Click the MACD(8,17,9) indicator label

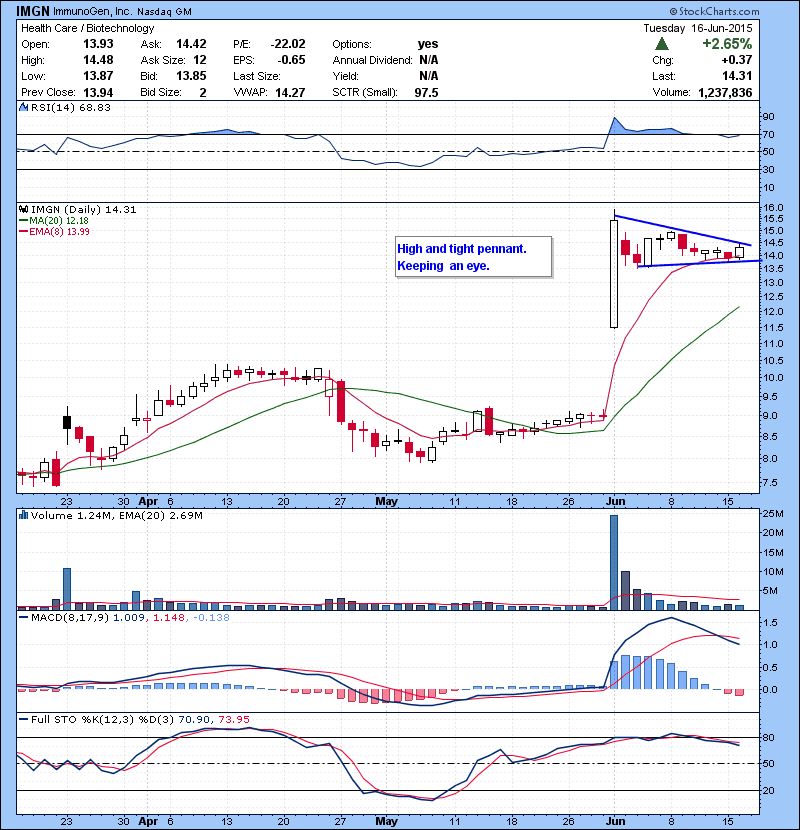[70, 617]
